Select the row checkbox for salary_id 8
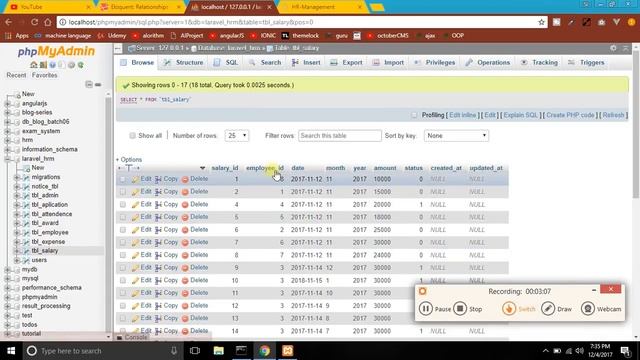Image resolution: width=640 pixels, height=360 pixels. point(123,255)
